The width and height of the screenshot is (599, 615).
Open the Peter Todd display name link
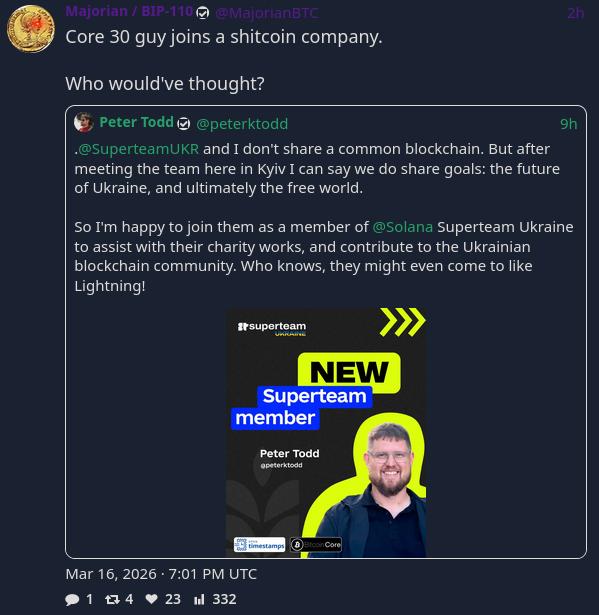coord(136,122)
